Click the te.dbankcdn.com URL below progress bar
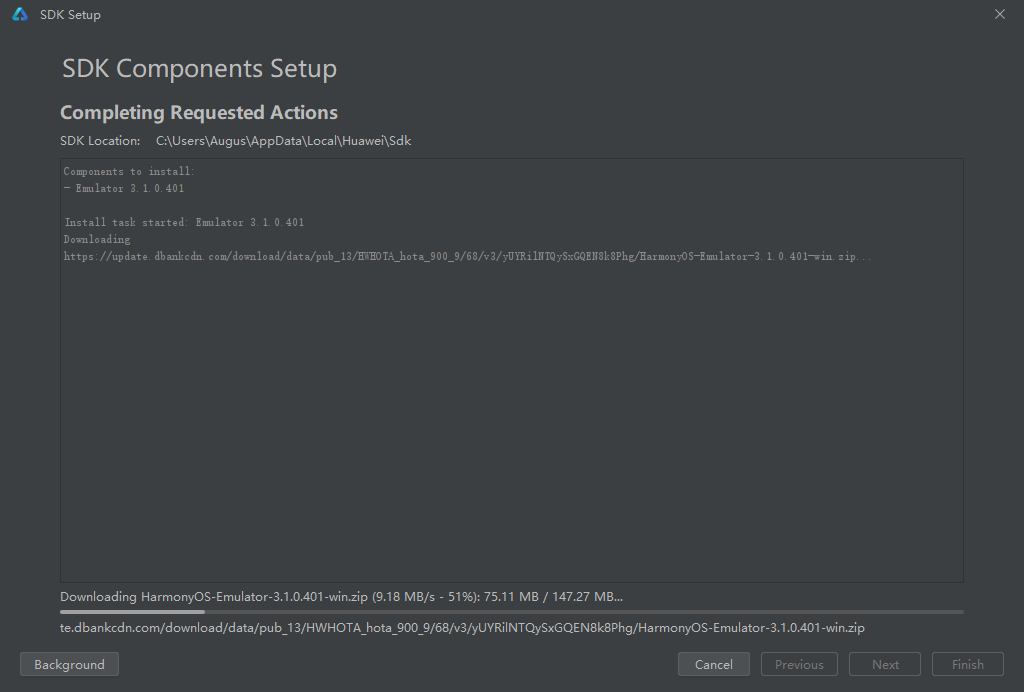The width and height of the screenshot is (1024, 692). [462, 627]
